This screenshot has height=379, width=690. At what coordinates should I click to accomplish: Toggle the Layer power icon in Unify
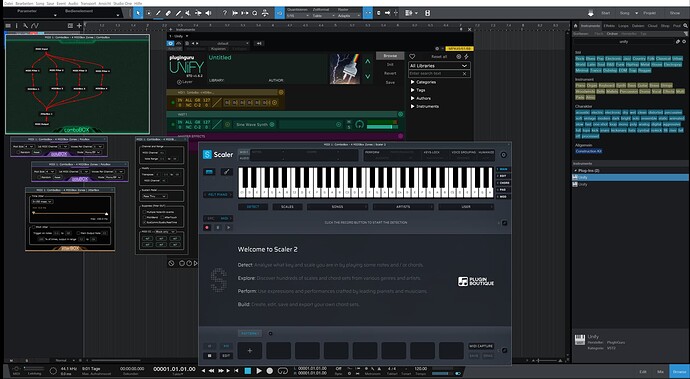coord(179,82)
